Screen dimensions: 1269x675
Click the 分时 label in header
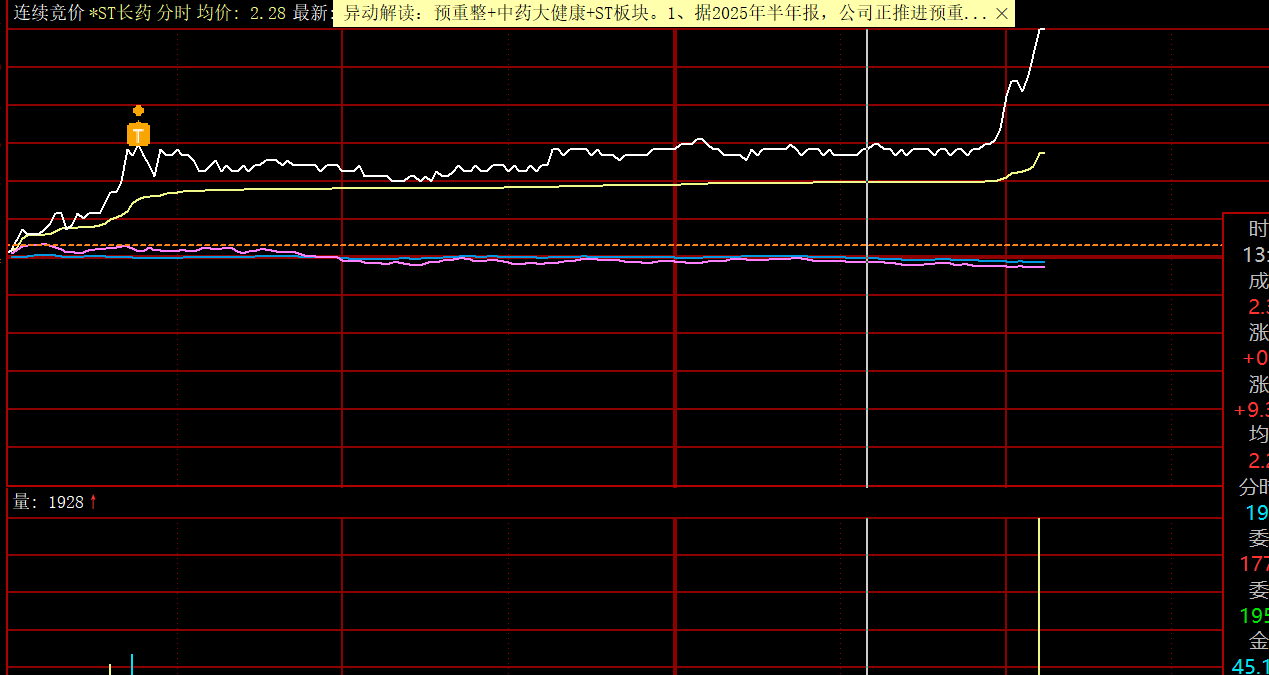tap(174, 13)
